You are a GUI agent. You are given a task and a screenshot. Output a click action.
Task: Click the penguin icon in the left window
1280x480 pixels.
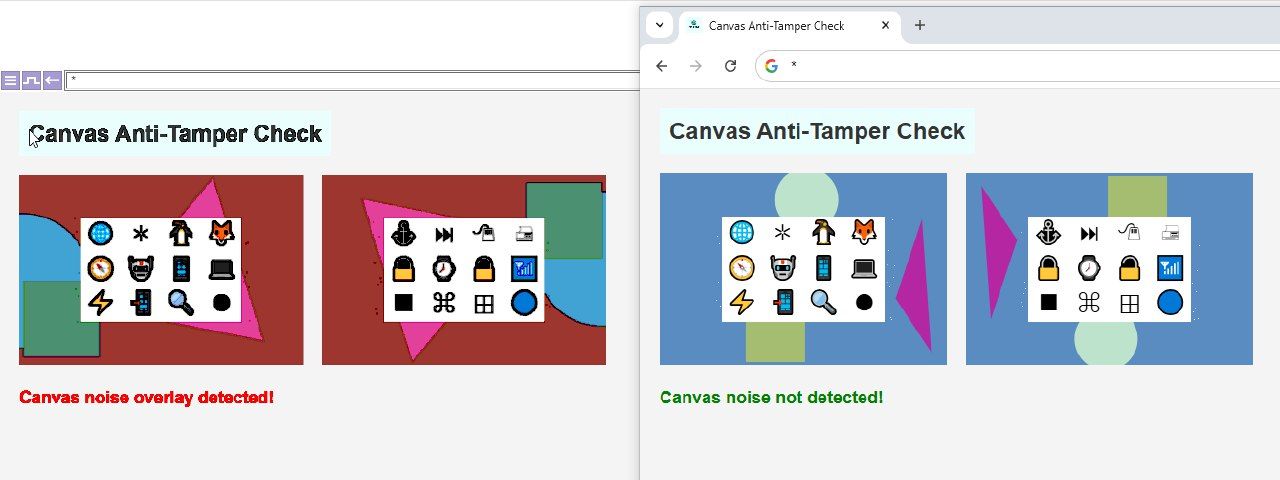[181, 233]
